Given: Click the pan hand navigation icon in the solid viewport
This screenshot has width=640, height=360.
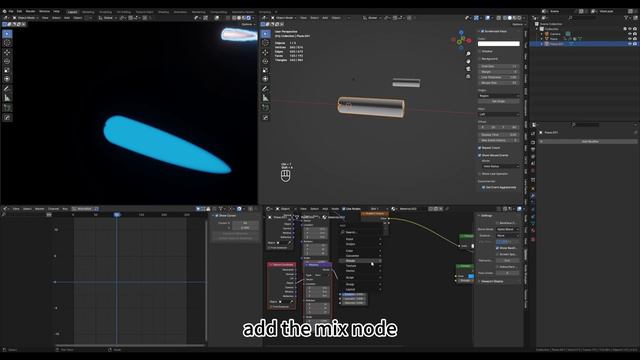Looking at the screenshot, I should [468, 61].
